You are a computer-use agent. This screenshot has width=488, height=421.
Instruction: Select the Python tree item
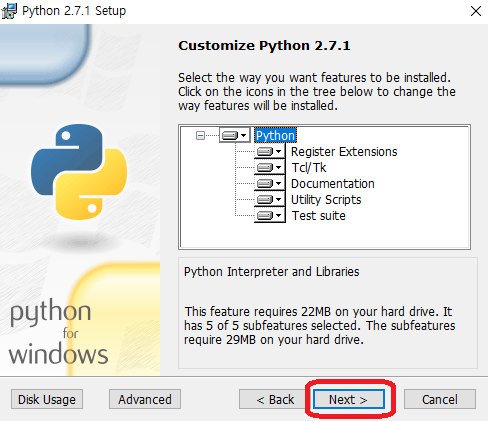[275, 136]
